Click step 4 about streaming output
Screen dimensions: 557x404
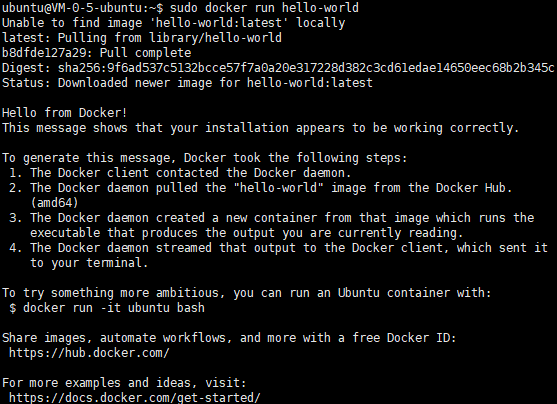pos(278,255)
